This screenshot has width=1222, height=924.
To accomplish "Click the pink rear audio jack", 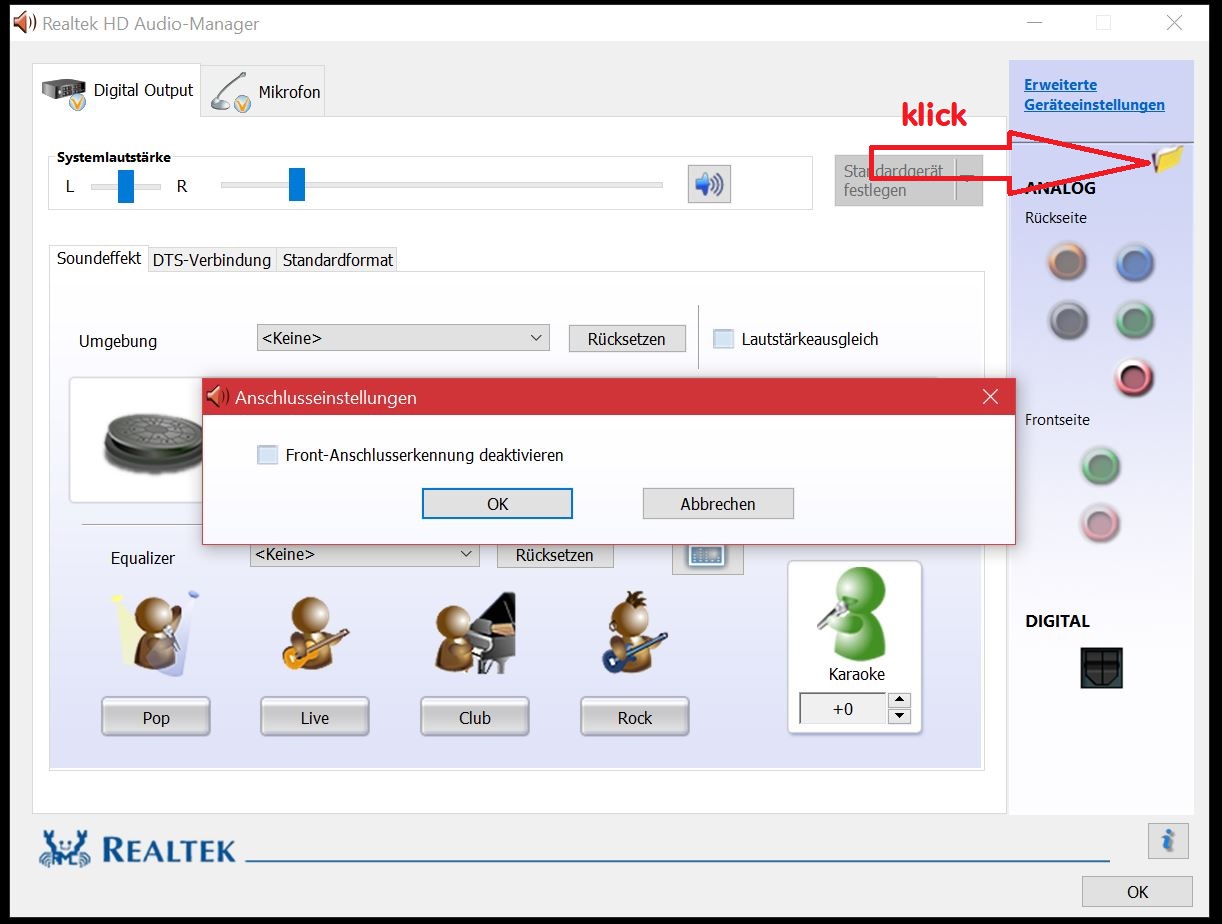I will pos(1134,378).
